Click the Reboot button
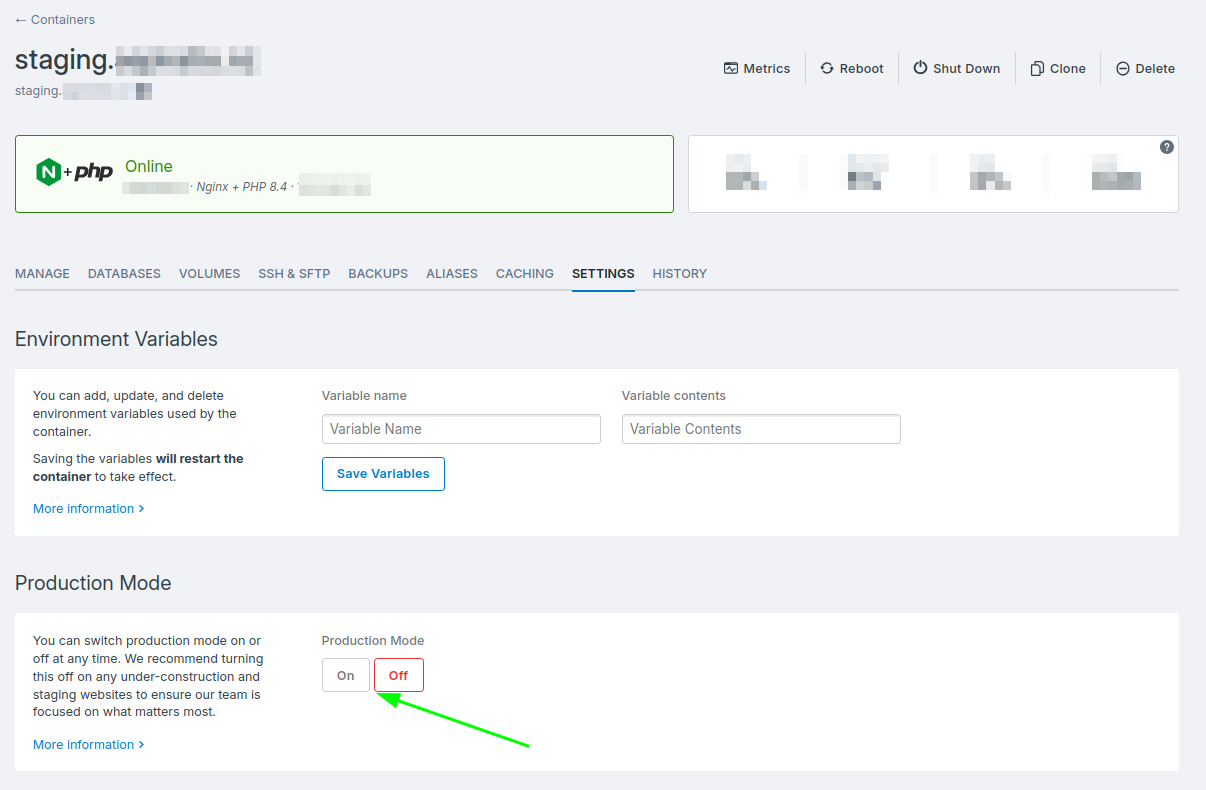The height and width of the screenshot is (790, 1206). pyautogui.click(x=852, y=69)
